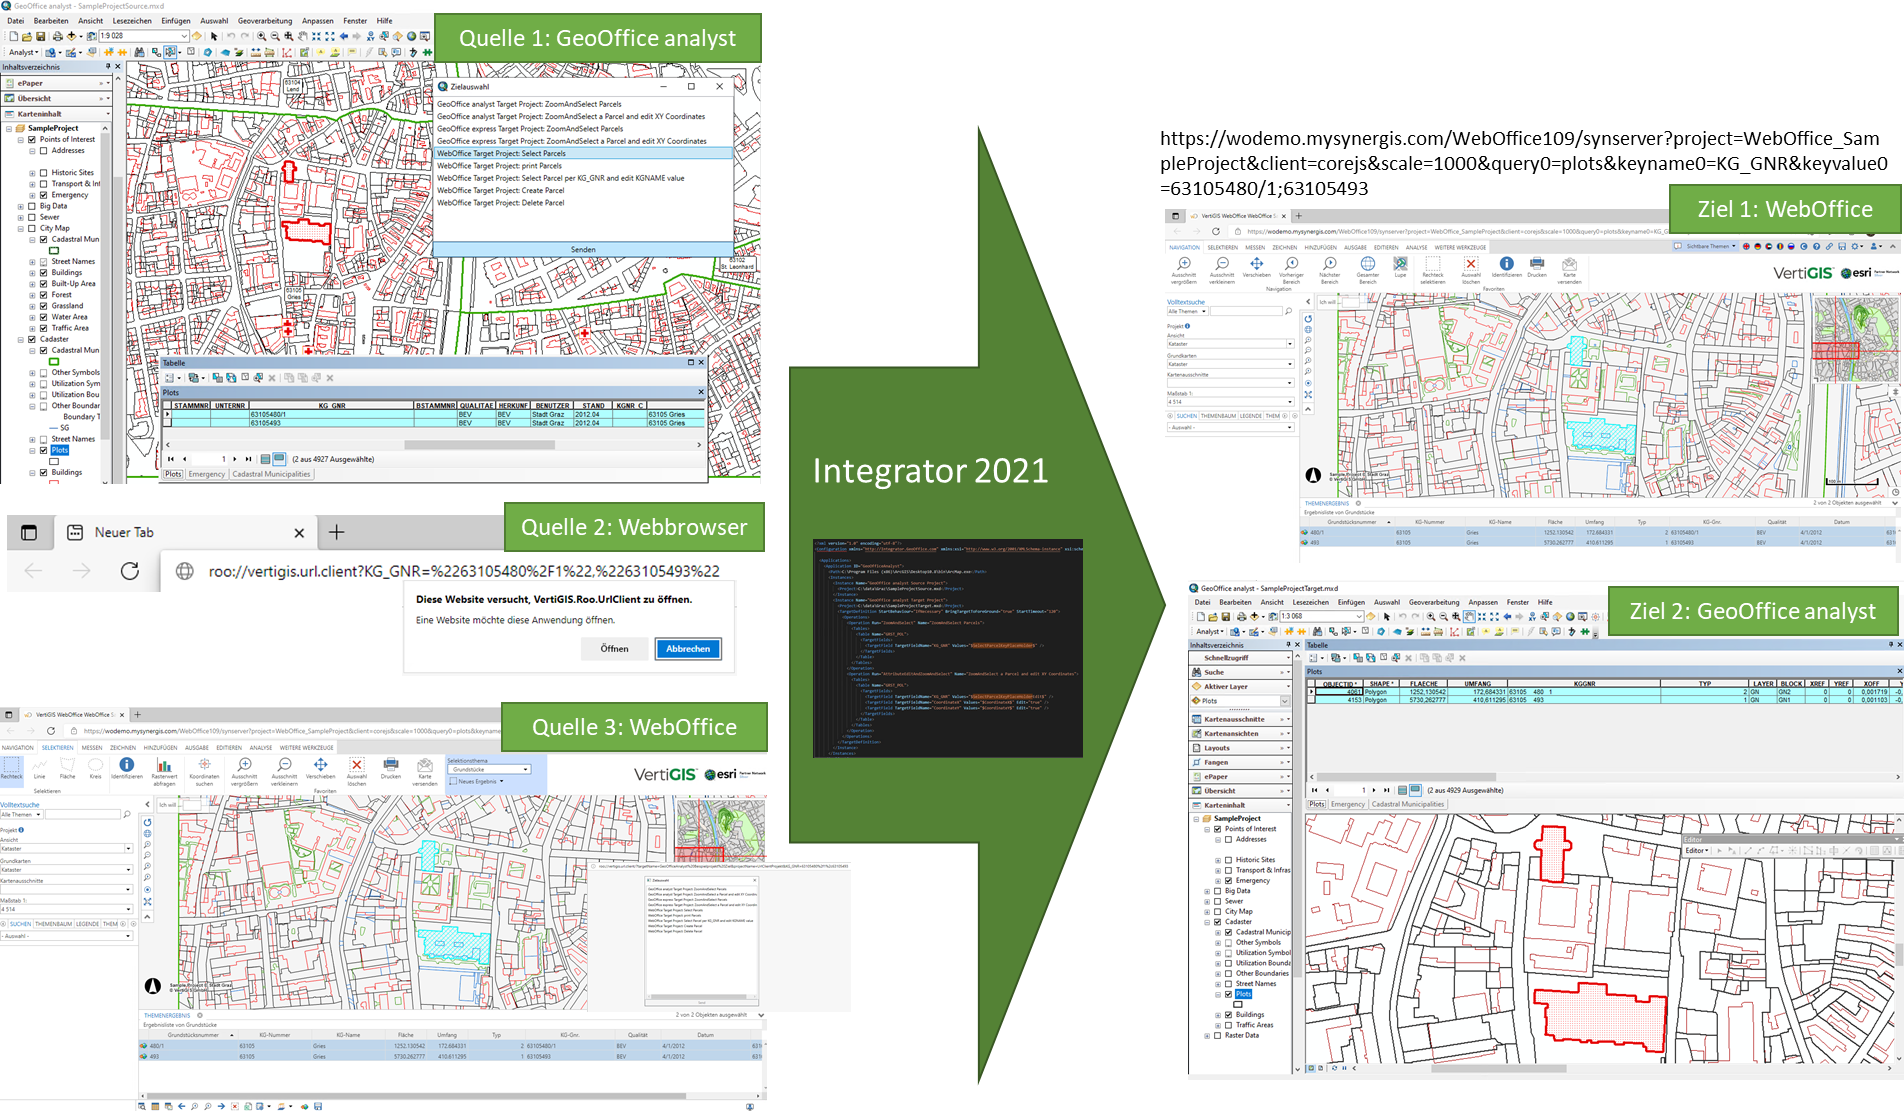Click the Koordinaten suchen tool icon

click(204, 766)
